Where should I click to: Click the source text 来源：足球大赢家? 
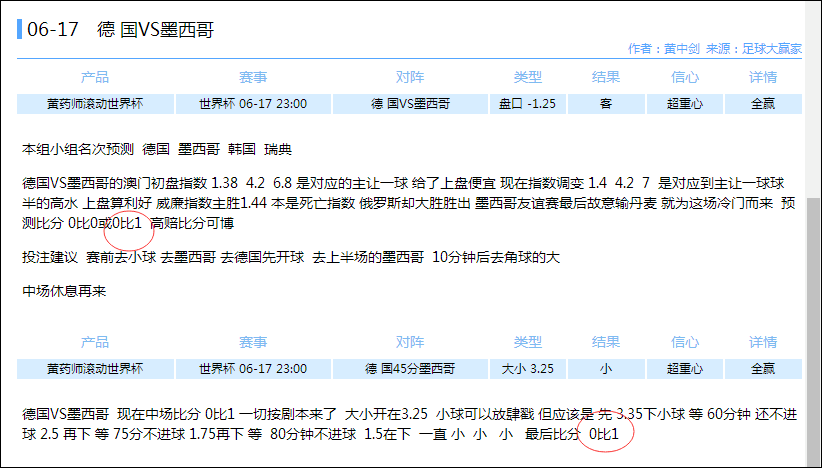754,49
